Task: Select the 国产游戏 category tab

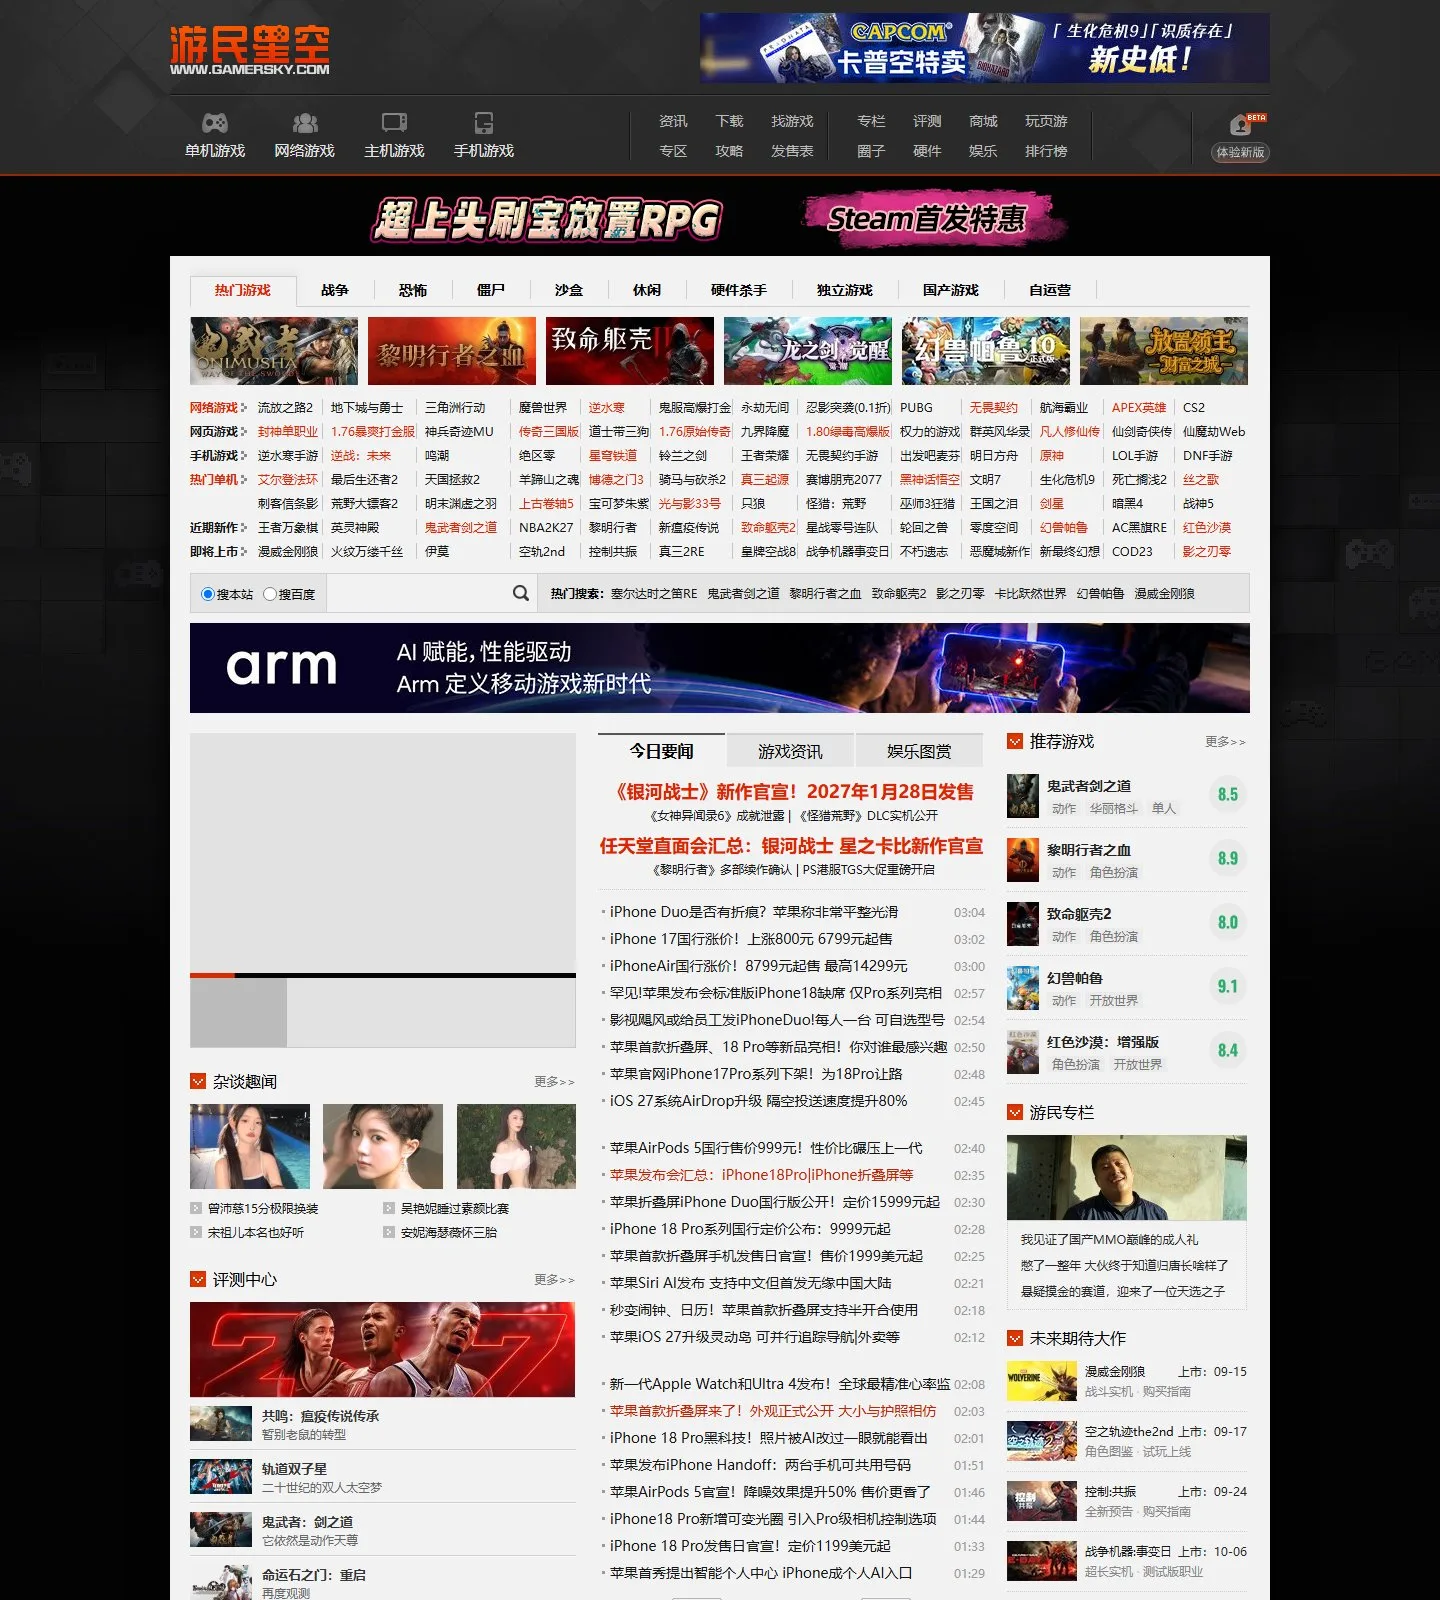Action: point(951,290)
